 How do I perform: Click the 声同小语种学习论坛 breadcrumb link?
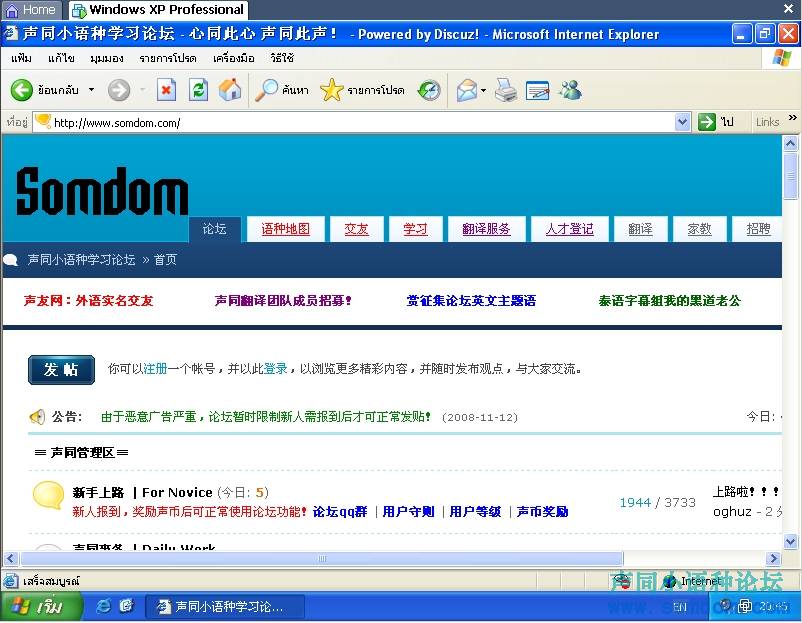81,260
